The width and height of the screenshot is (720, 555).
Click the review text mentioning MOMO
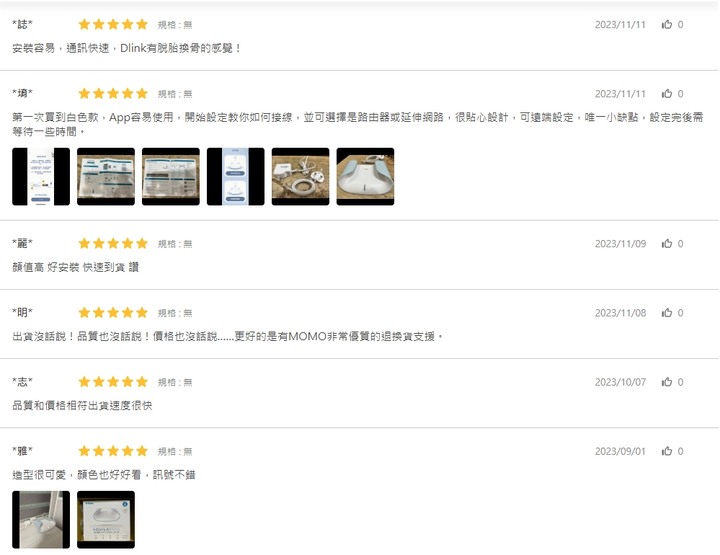(227, 336)
